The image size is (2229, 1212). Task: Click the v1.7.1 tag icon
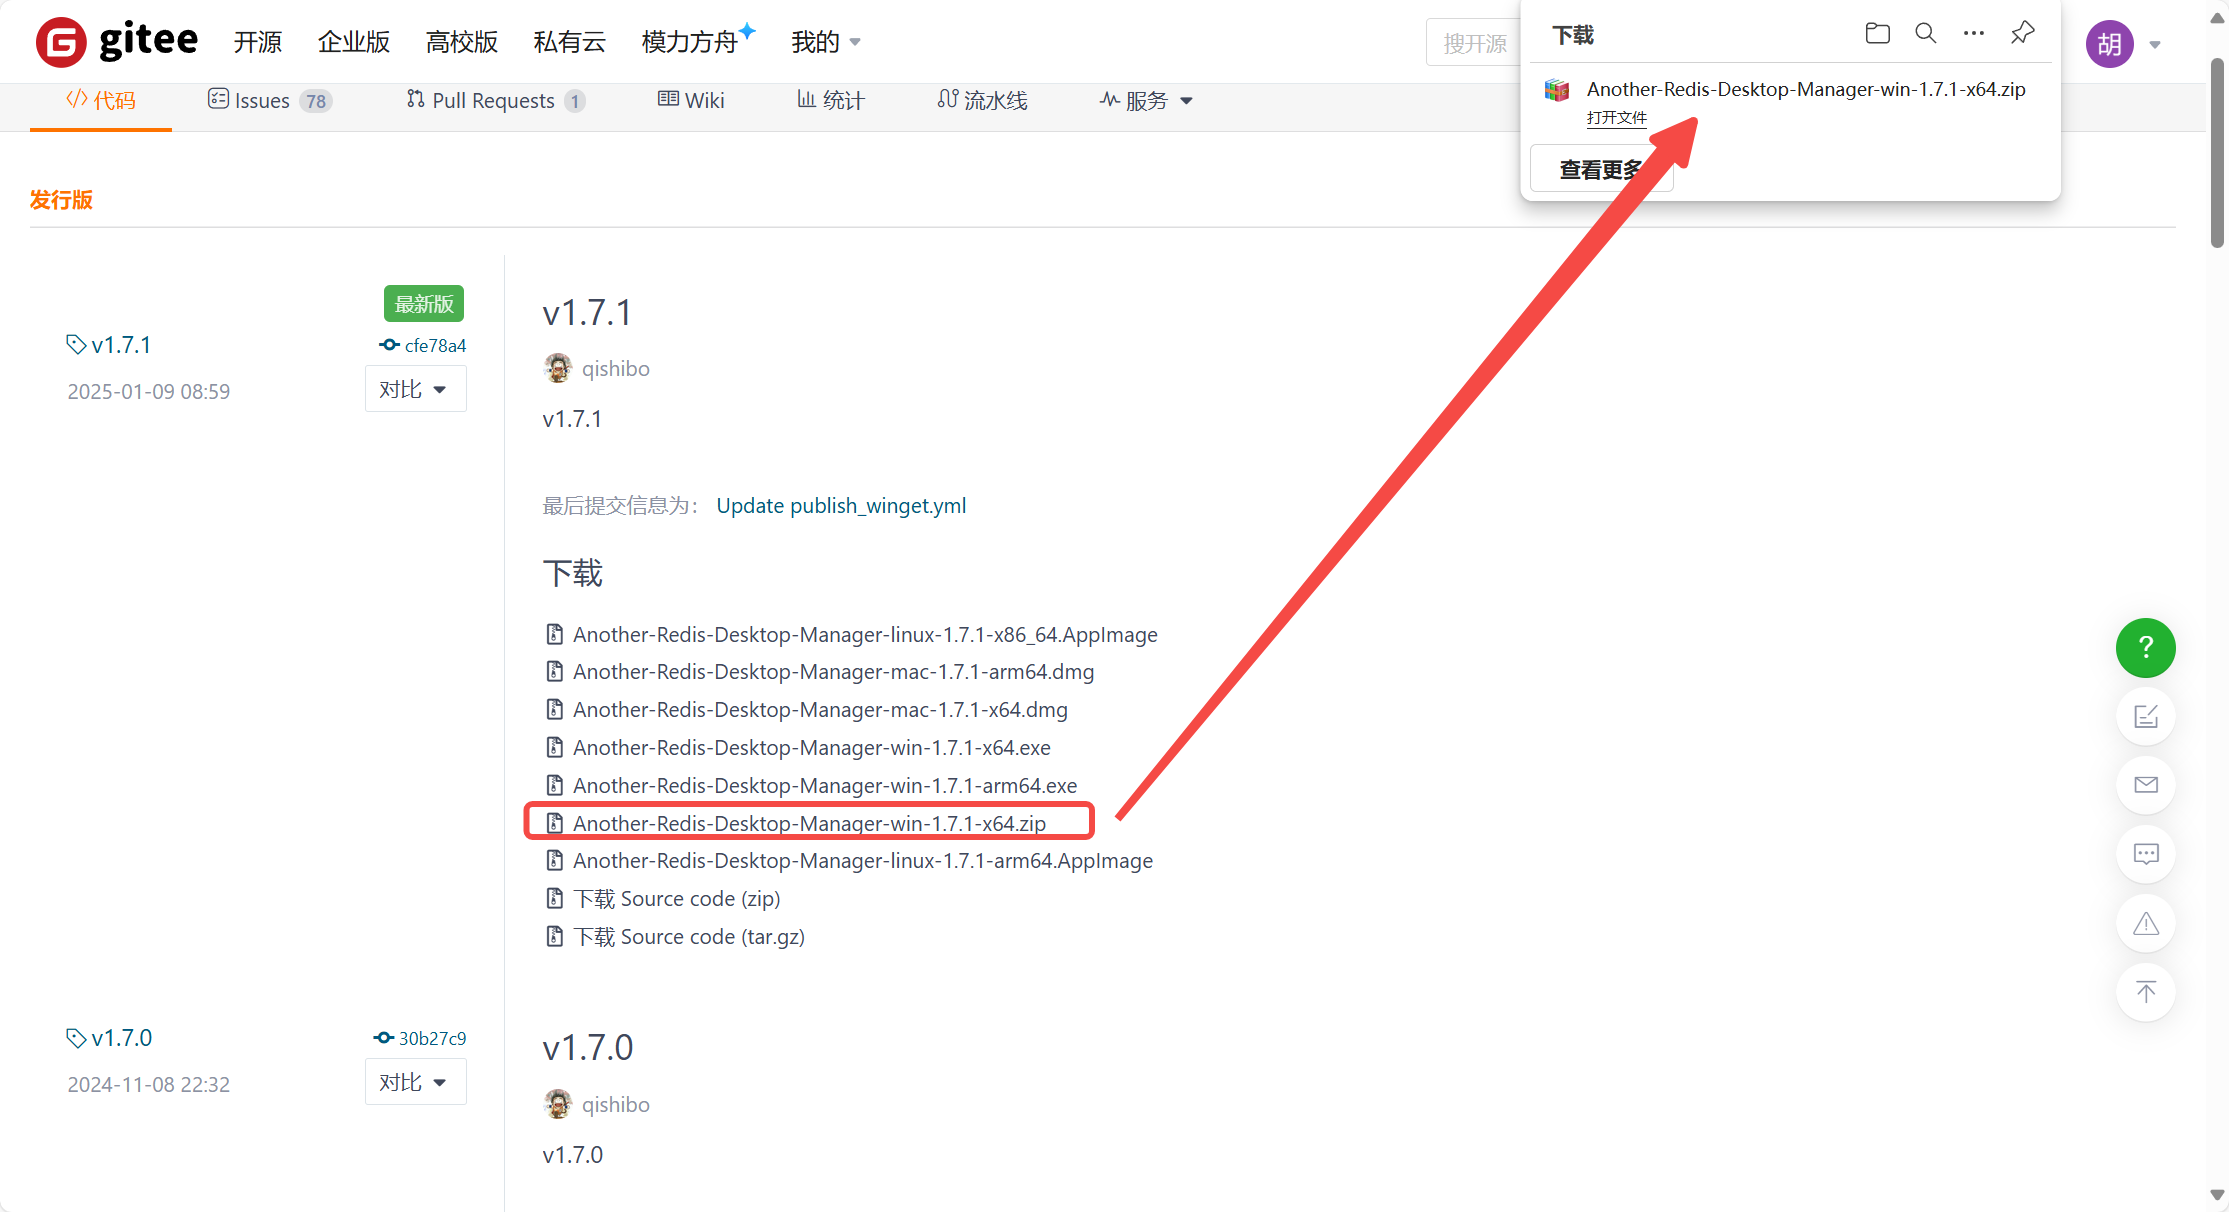click(x=76, y=345)
